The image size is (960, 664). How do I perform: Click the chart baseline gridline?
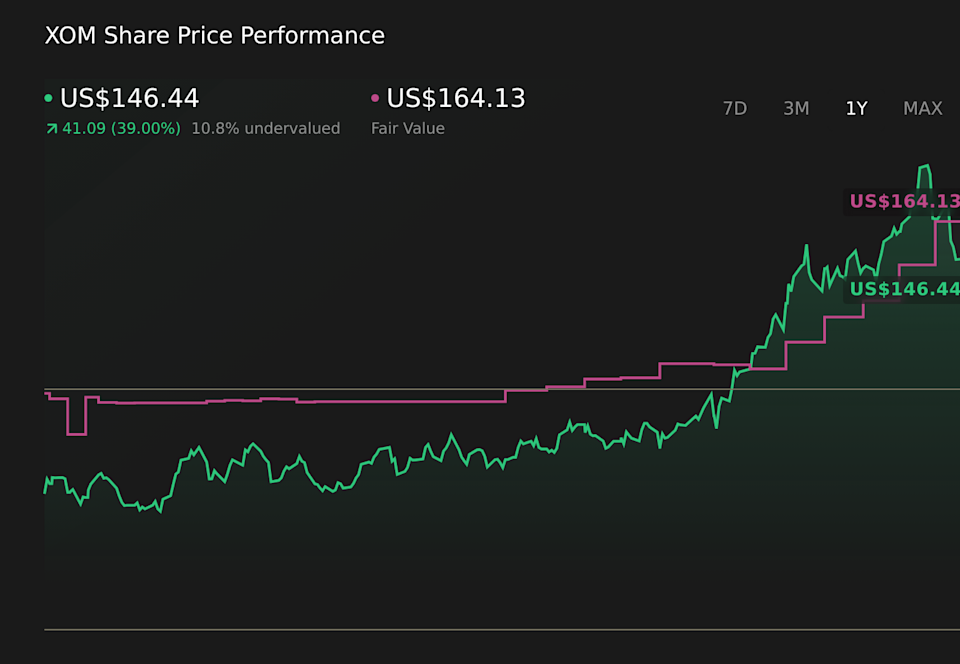click(400, 390)
